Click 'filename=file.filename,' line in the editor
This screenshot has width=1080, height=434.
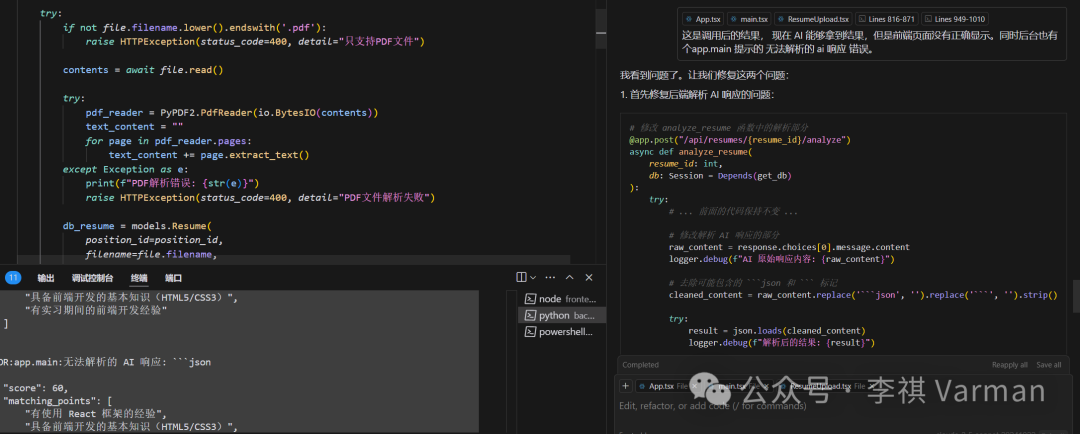coord(151,254)
